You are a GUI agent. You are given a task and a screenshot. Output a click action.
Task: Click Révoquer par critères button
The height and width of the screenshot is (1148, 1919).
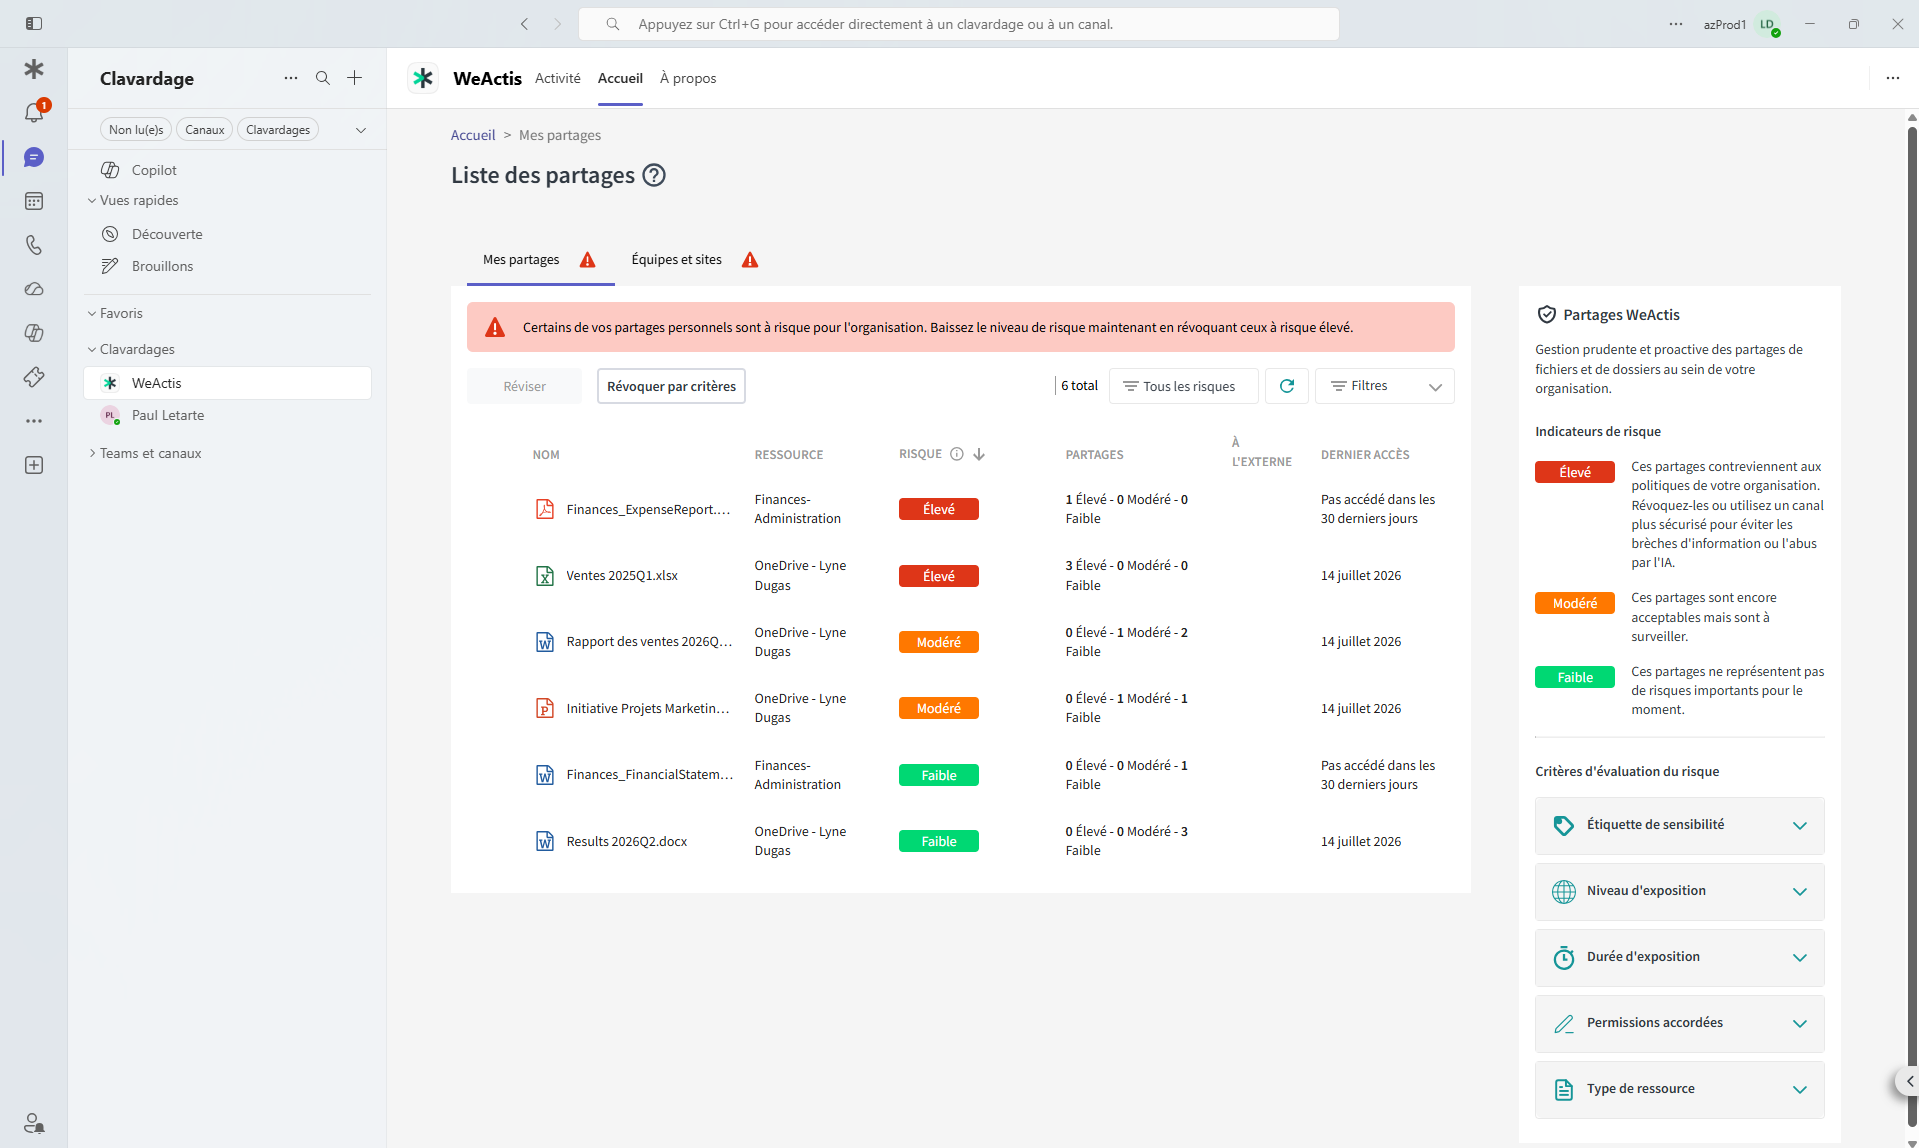pos(671,386)
